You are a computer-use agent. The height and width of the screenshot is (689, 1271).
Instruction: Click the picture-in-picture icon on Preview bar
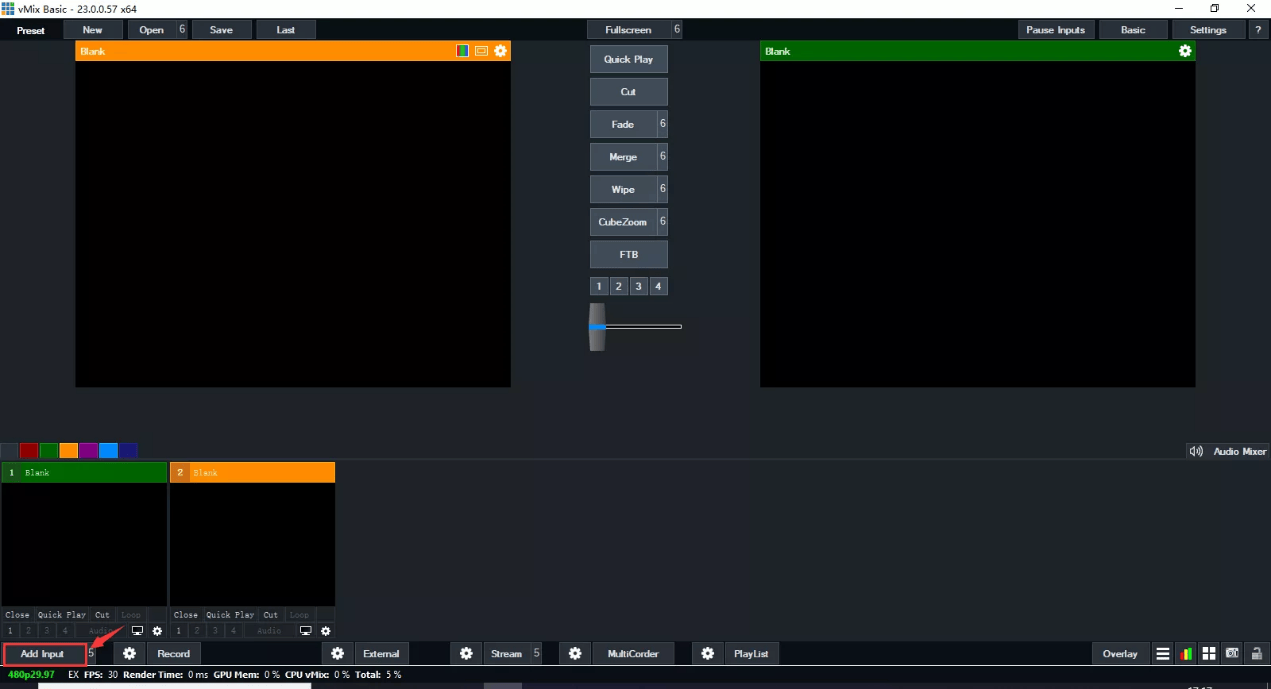pos(481,50)
